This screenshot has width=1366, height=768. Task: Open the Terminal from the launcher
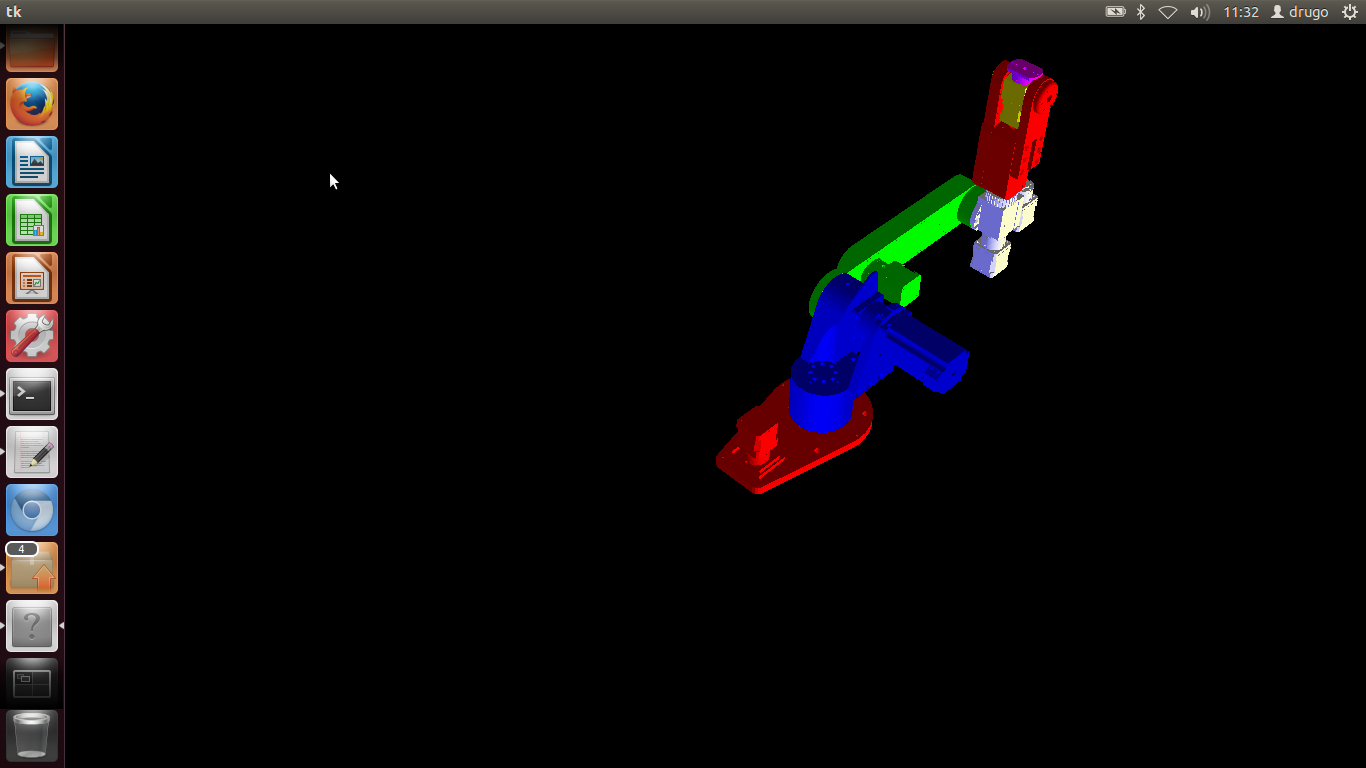tap(32, 394)
